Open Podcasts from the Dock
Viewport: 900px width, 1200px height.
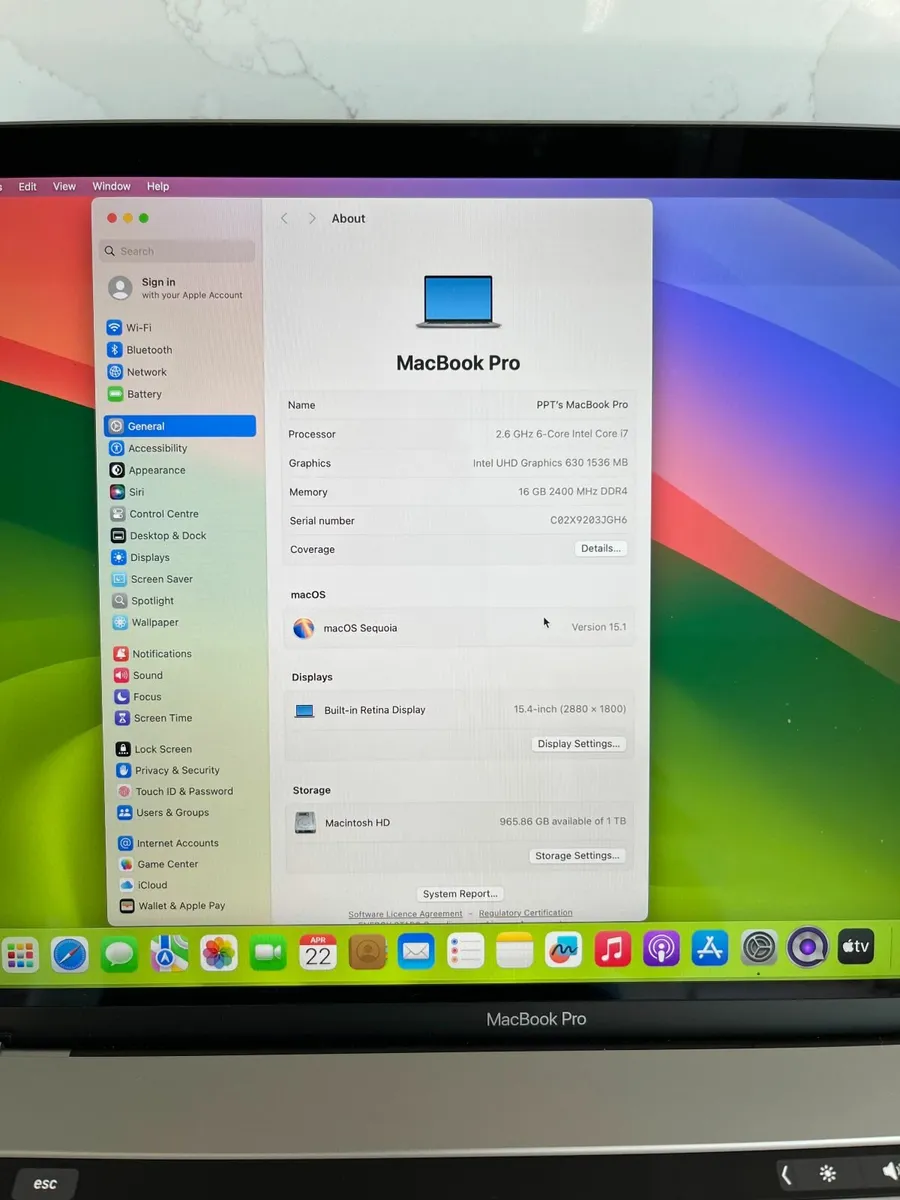pos(661,949)
